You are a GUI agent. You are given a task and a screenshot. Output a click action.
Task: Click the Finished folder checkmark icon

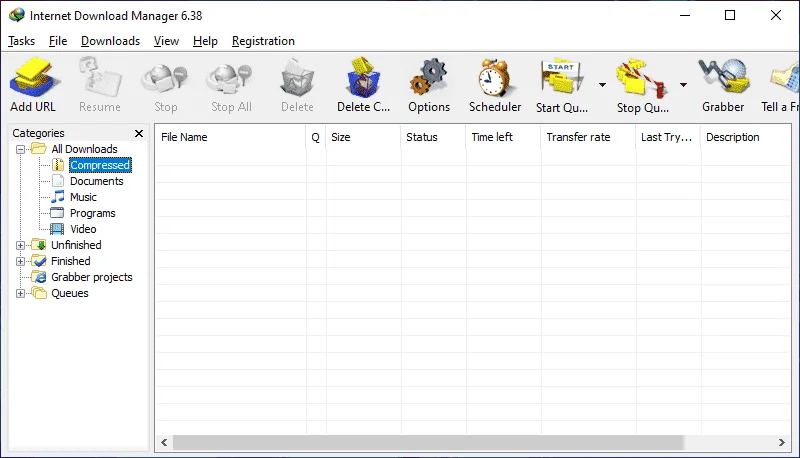click(39, 261)
